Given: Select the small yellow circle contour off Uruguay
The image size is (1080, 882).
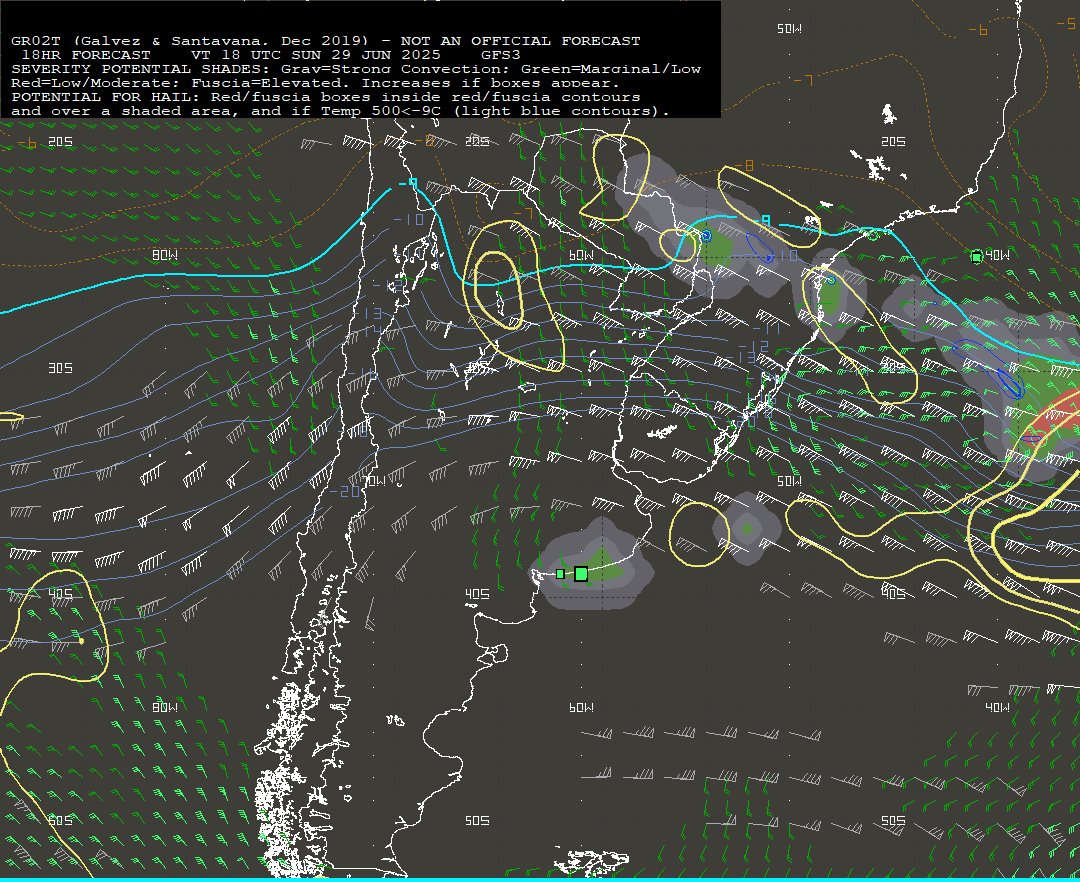Looking at the screenshot, I should [x=699, y=534].
